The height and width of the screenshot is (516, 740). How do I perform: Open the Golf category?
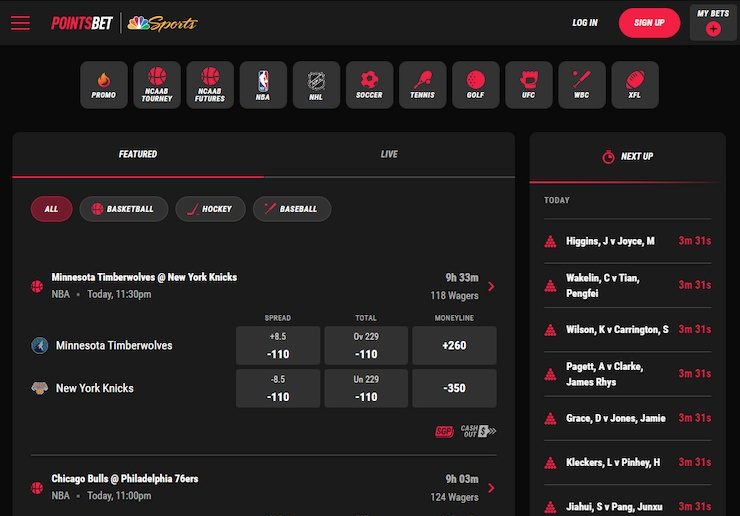coord(475,85)
